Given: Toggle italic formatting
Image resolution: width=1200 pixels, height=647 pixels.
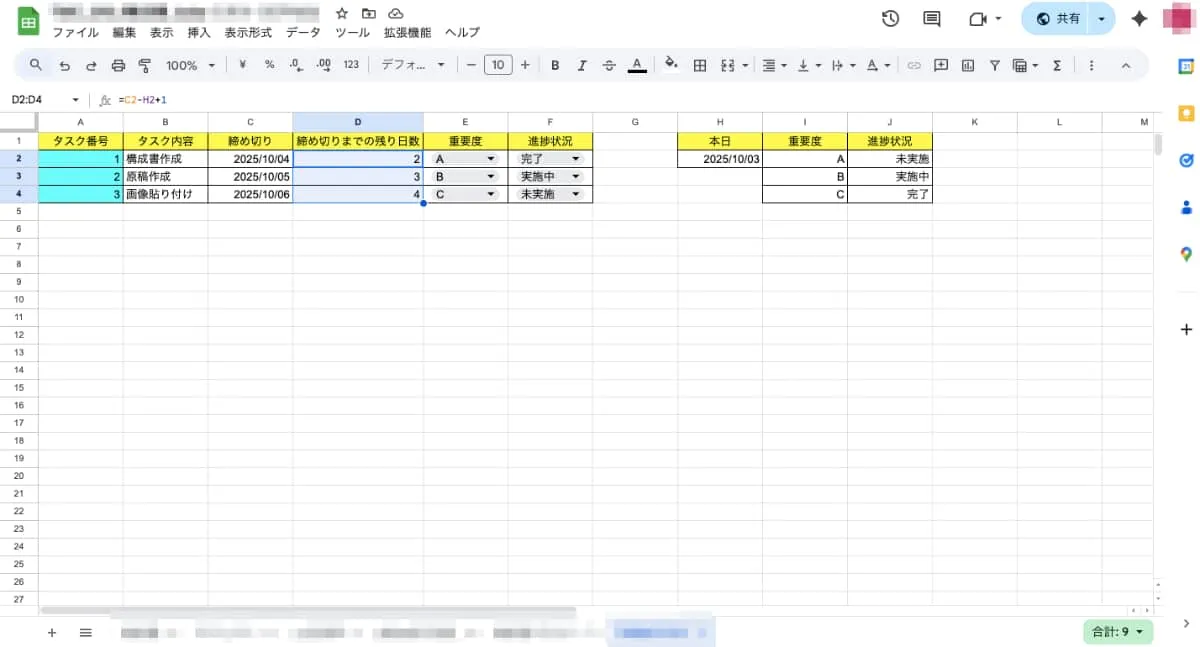Looking at the screenshot, I should pyautogui.click(x=582, y=66).
